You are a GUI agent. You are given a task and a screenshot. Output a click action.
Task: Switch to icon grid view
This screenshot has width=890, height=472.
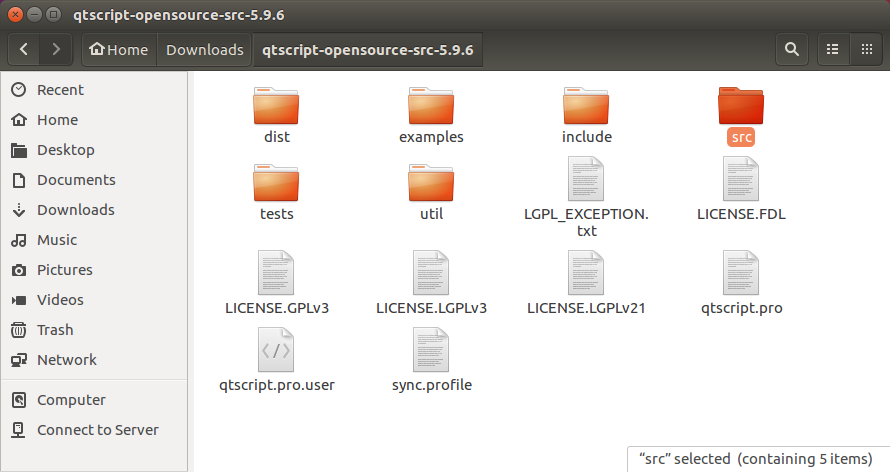click(x=865, y=49)
